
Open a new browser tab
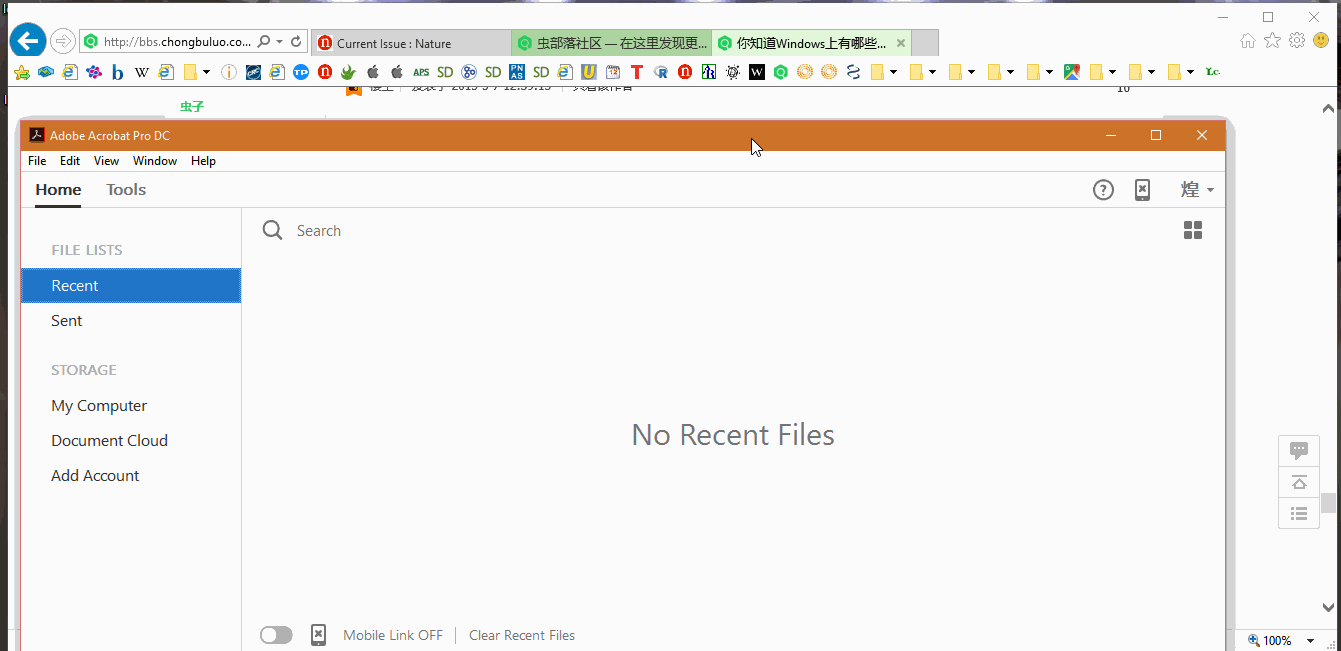[925, 43]
